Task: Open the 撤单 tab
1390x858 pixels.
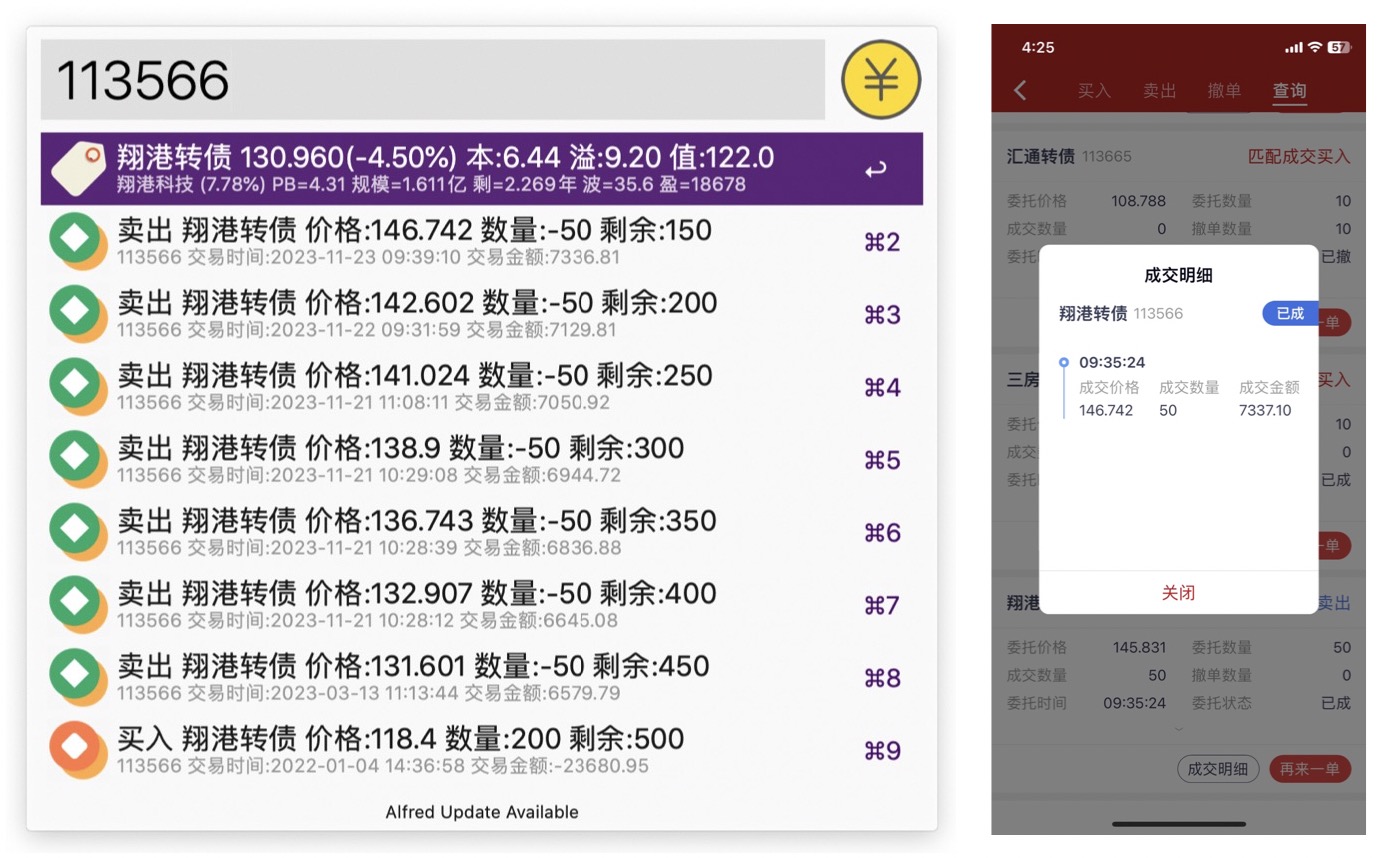Action: (x=1224, y=91)
